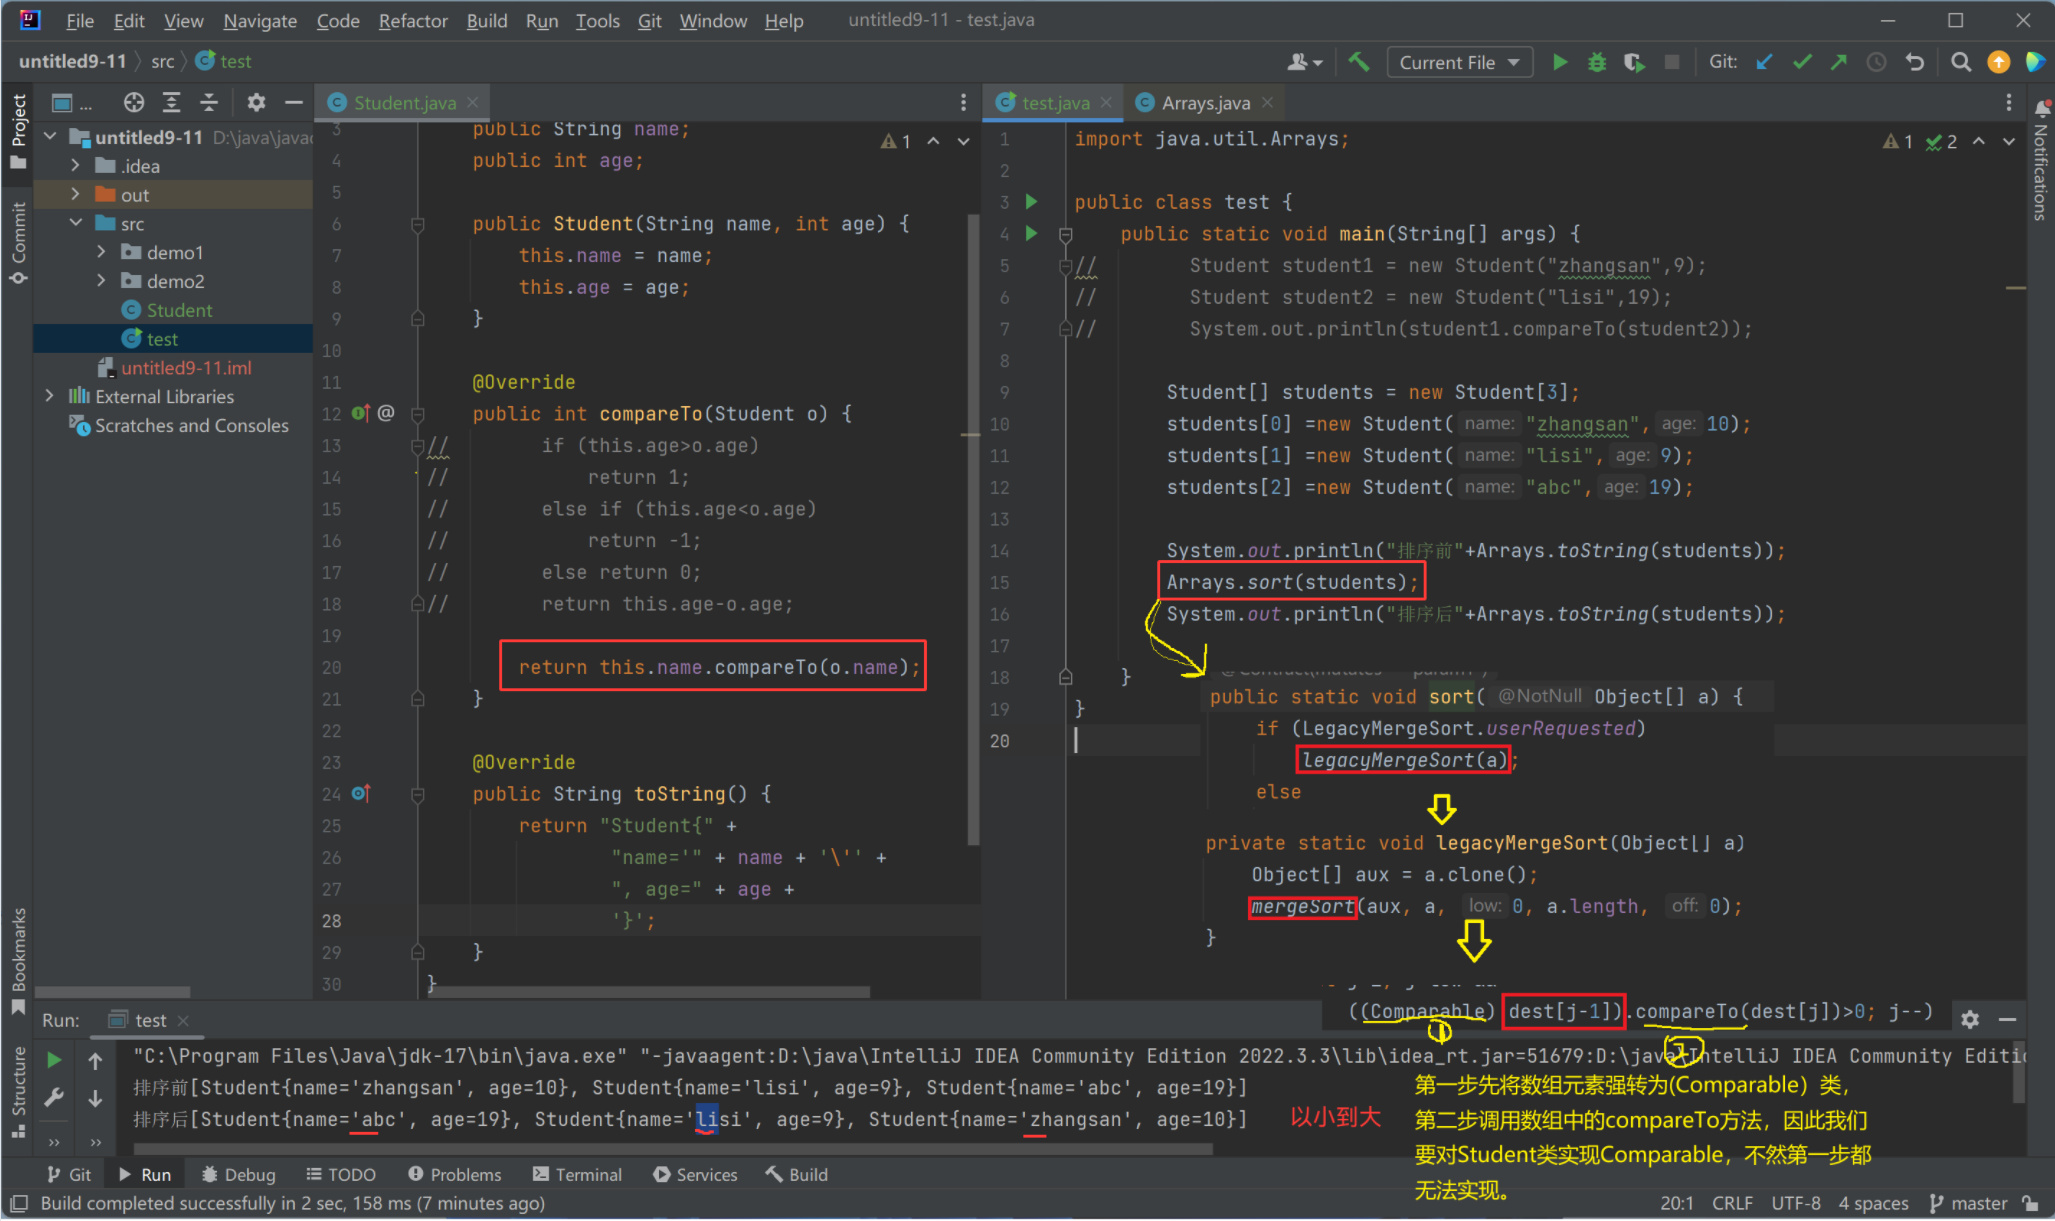Viewport: 2055px width, 1221px height.
Task: Open Project panel options via gear icon
Action: (x=256, y=101)
